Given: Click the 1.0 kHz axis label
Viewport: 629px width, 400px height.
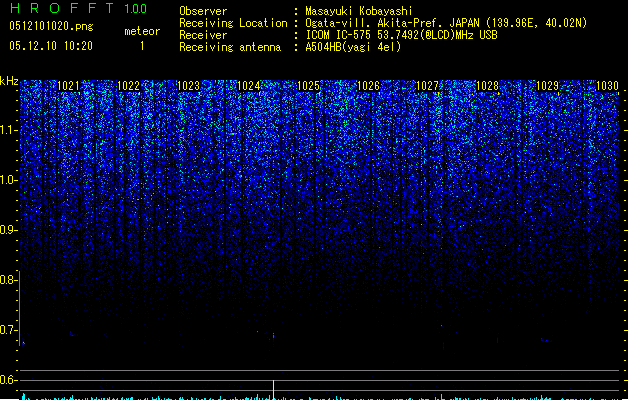Looking at the screenshot, I should pyautogui.click(x=9, y=180).
